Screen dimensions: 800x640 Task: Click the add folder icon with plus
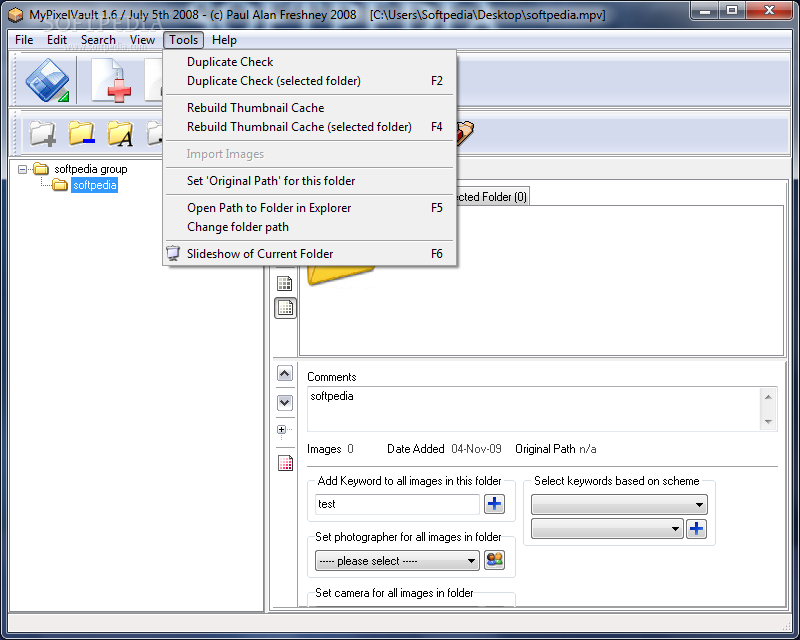coord(42,133)
